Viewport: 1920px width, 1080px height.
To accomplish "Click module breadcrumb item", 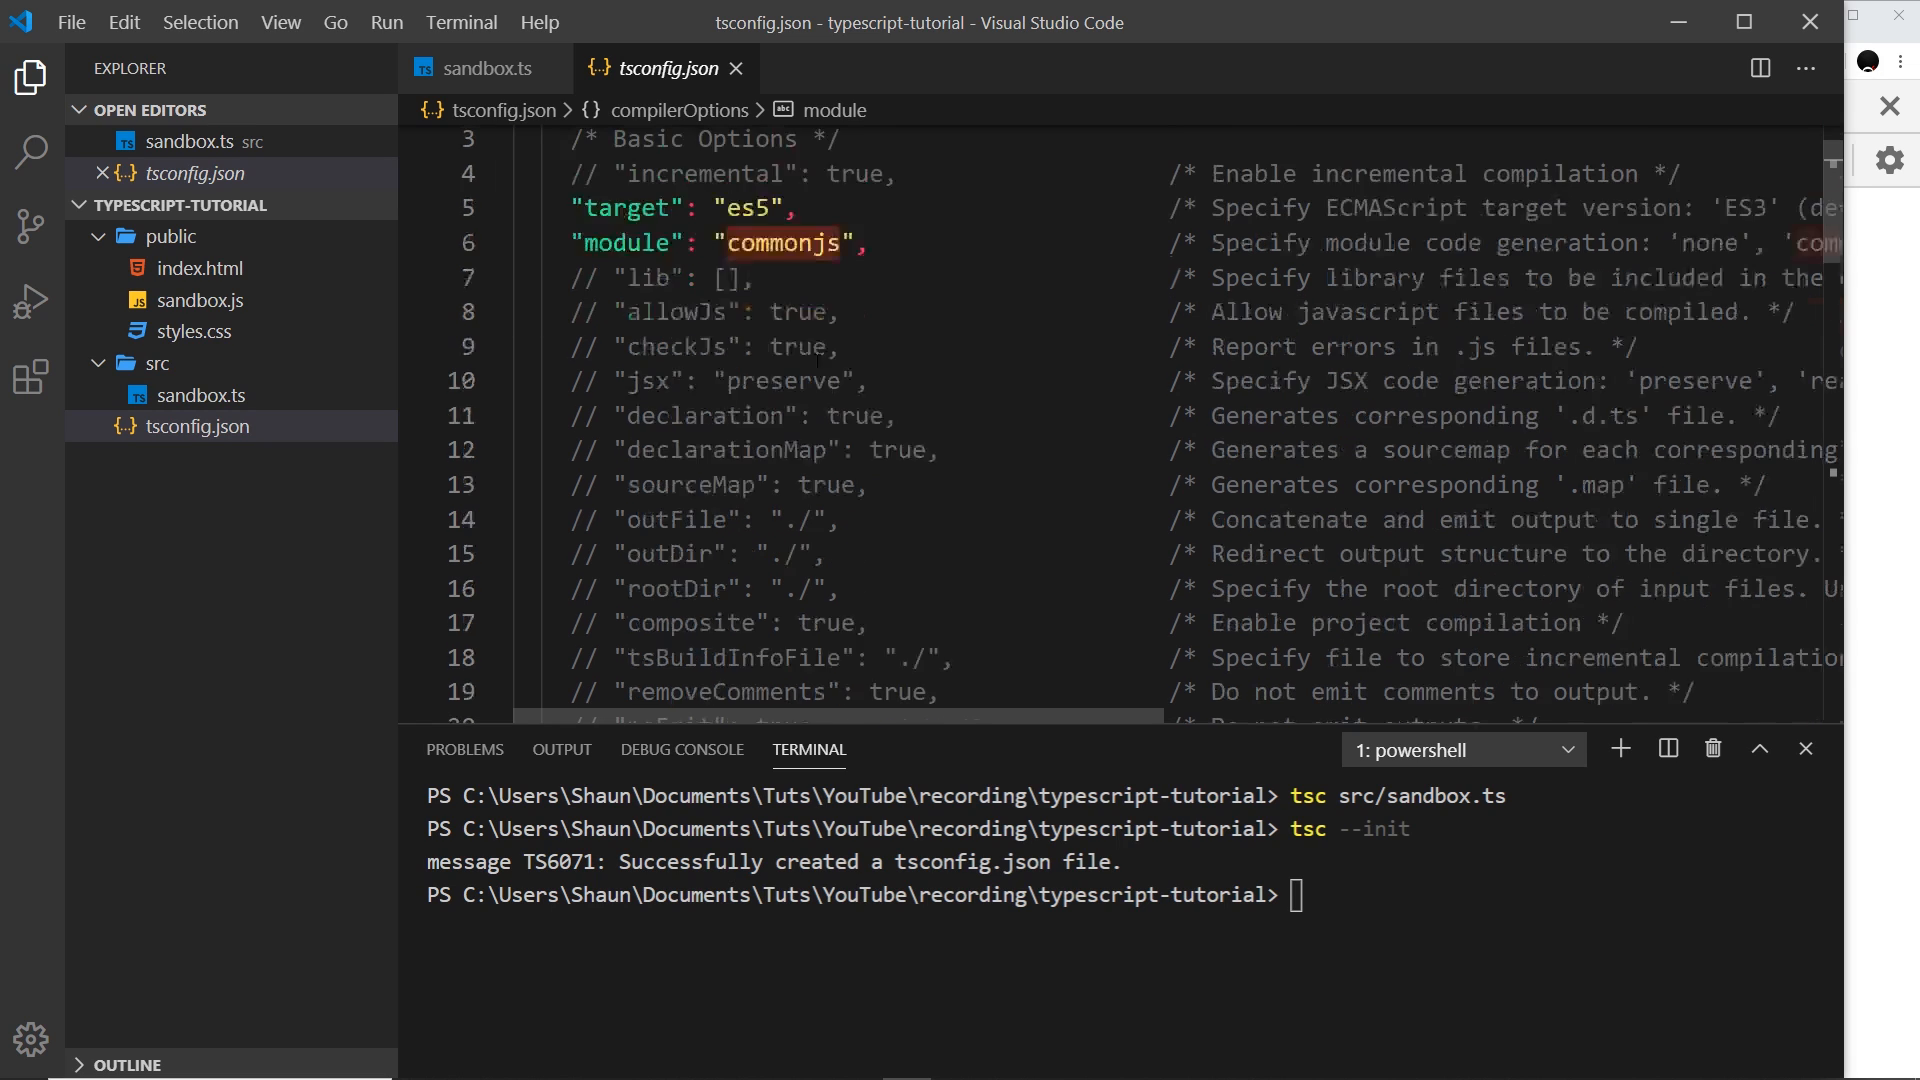I will (x=834, y=110).
